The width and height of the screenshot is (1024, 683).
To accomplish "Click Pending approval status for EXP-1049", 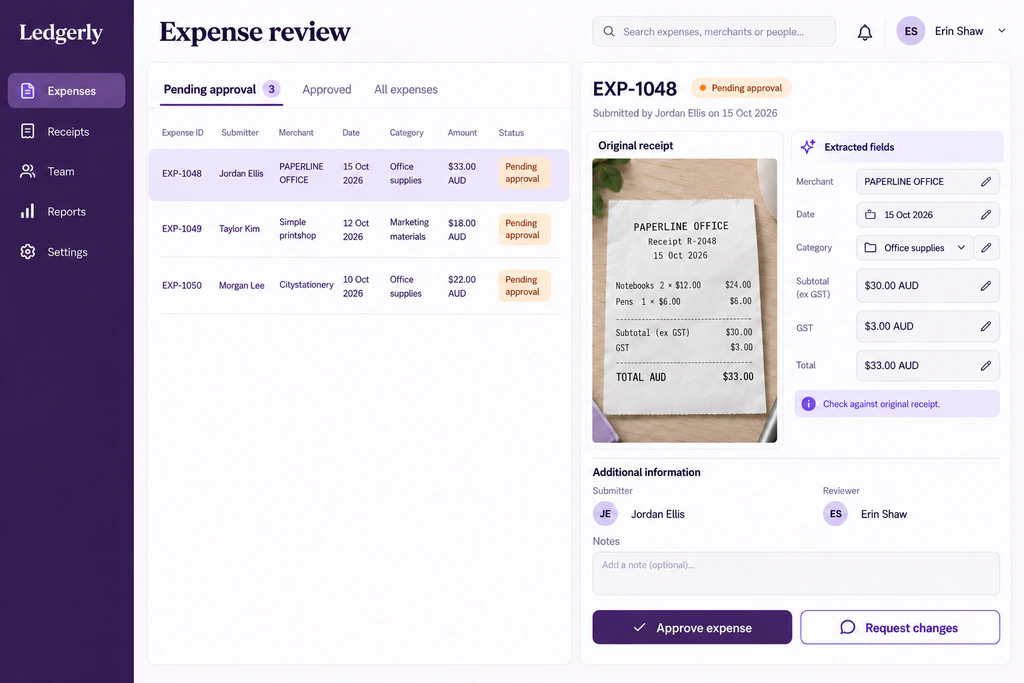I will click(524, 229).
